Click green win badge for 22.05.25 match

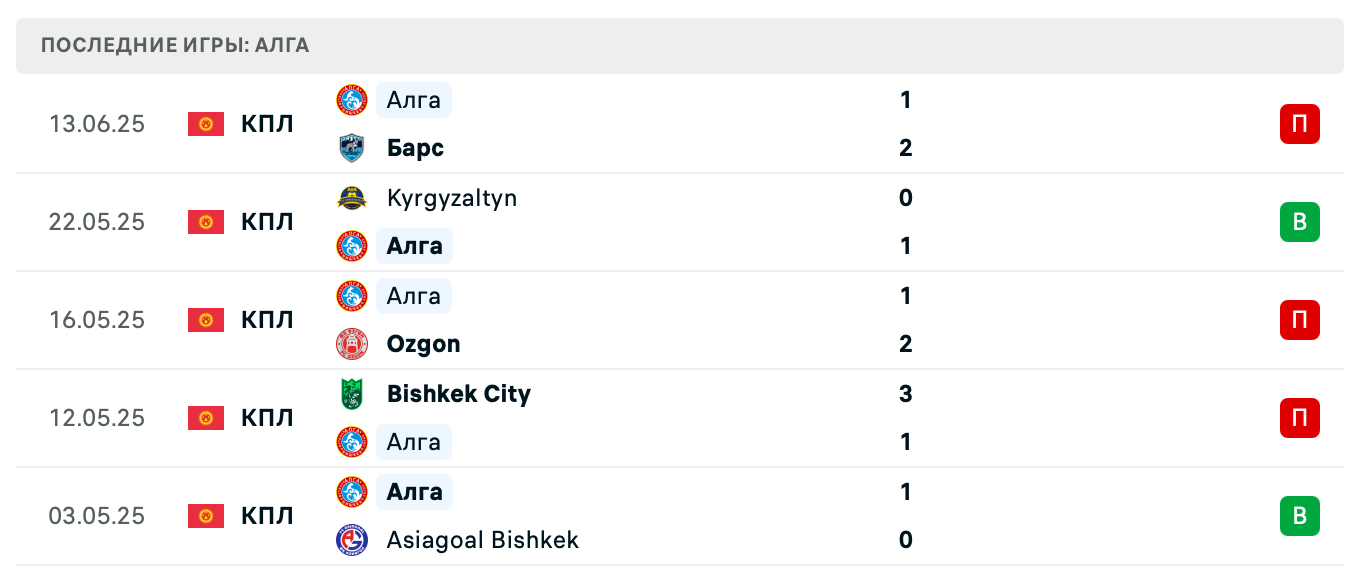click(x=1299, y=222)
